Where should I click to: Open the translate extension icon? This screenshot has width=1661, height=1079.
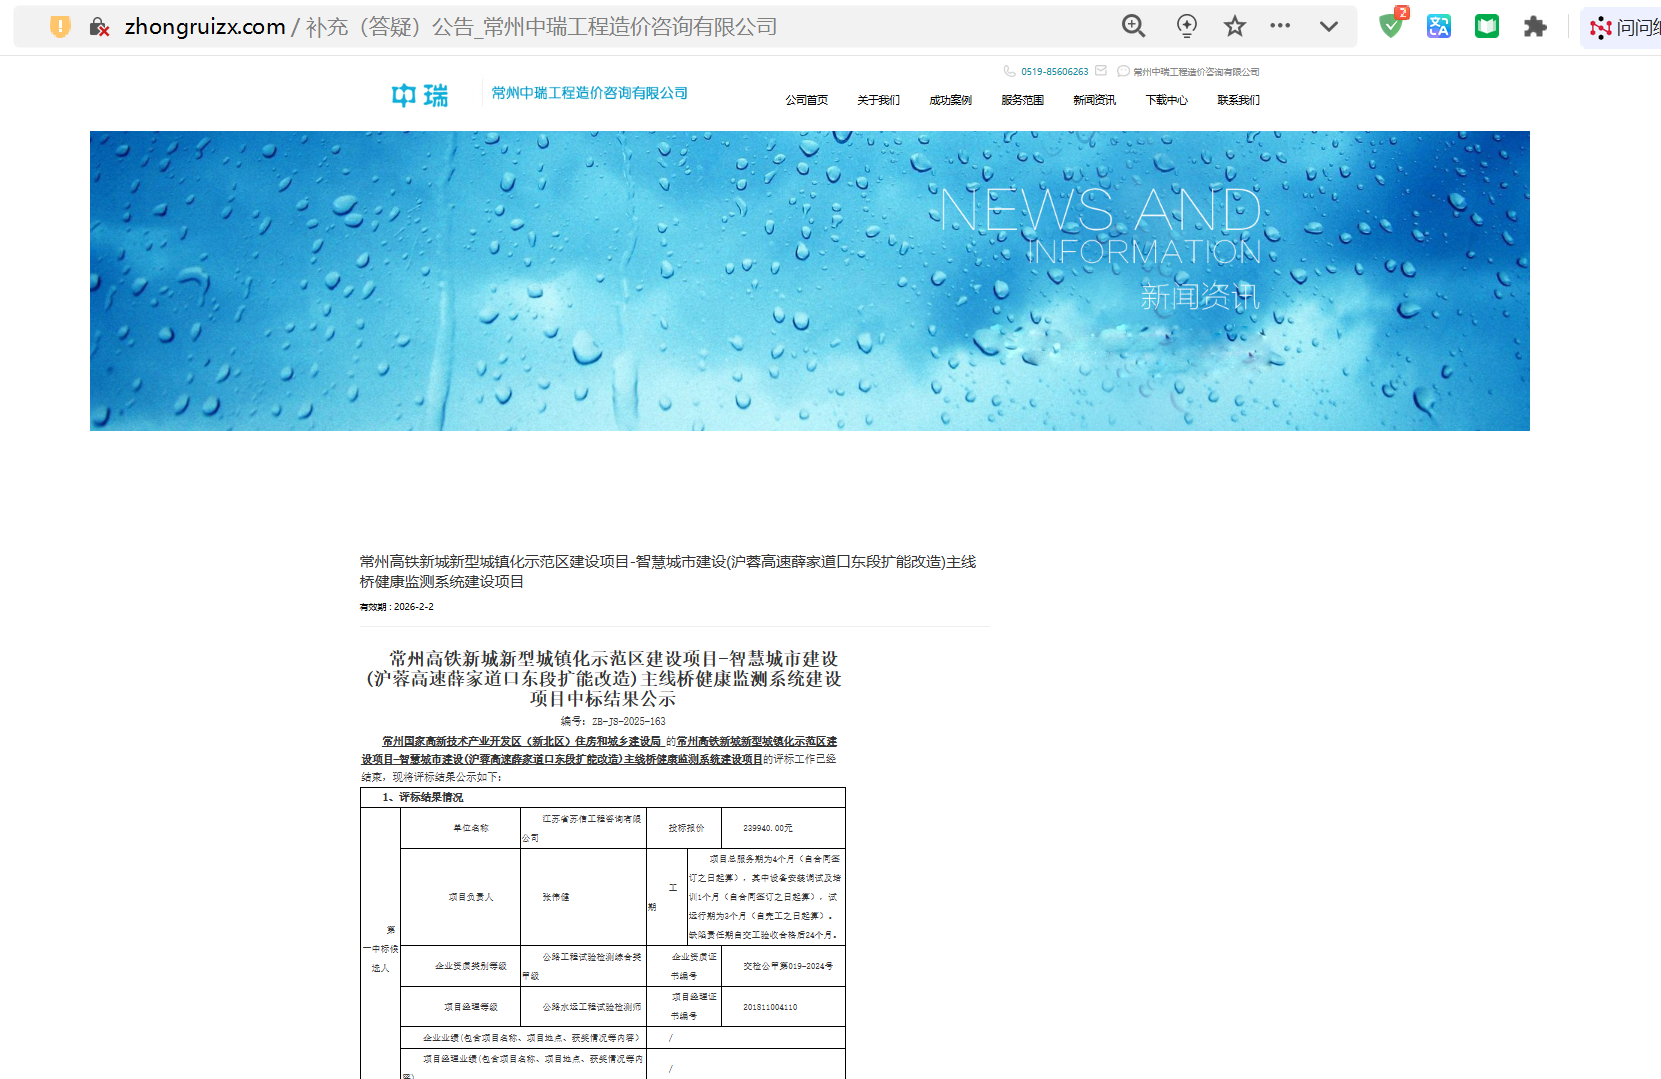click(x=1439, y=26)
